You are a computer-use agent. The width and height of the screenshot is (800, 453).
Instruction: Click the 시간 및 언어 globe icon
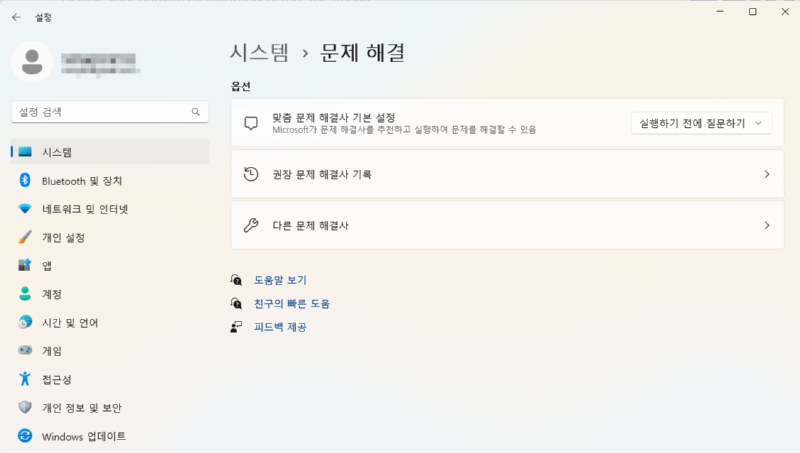[26, 323]
